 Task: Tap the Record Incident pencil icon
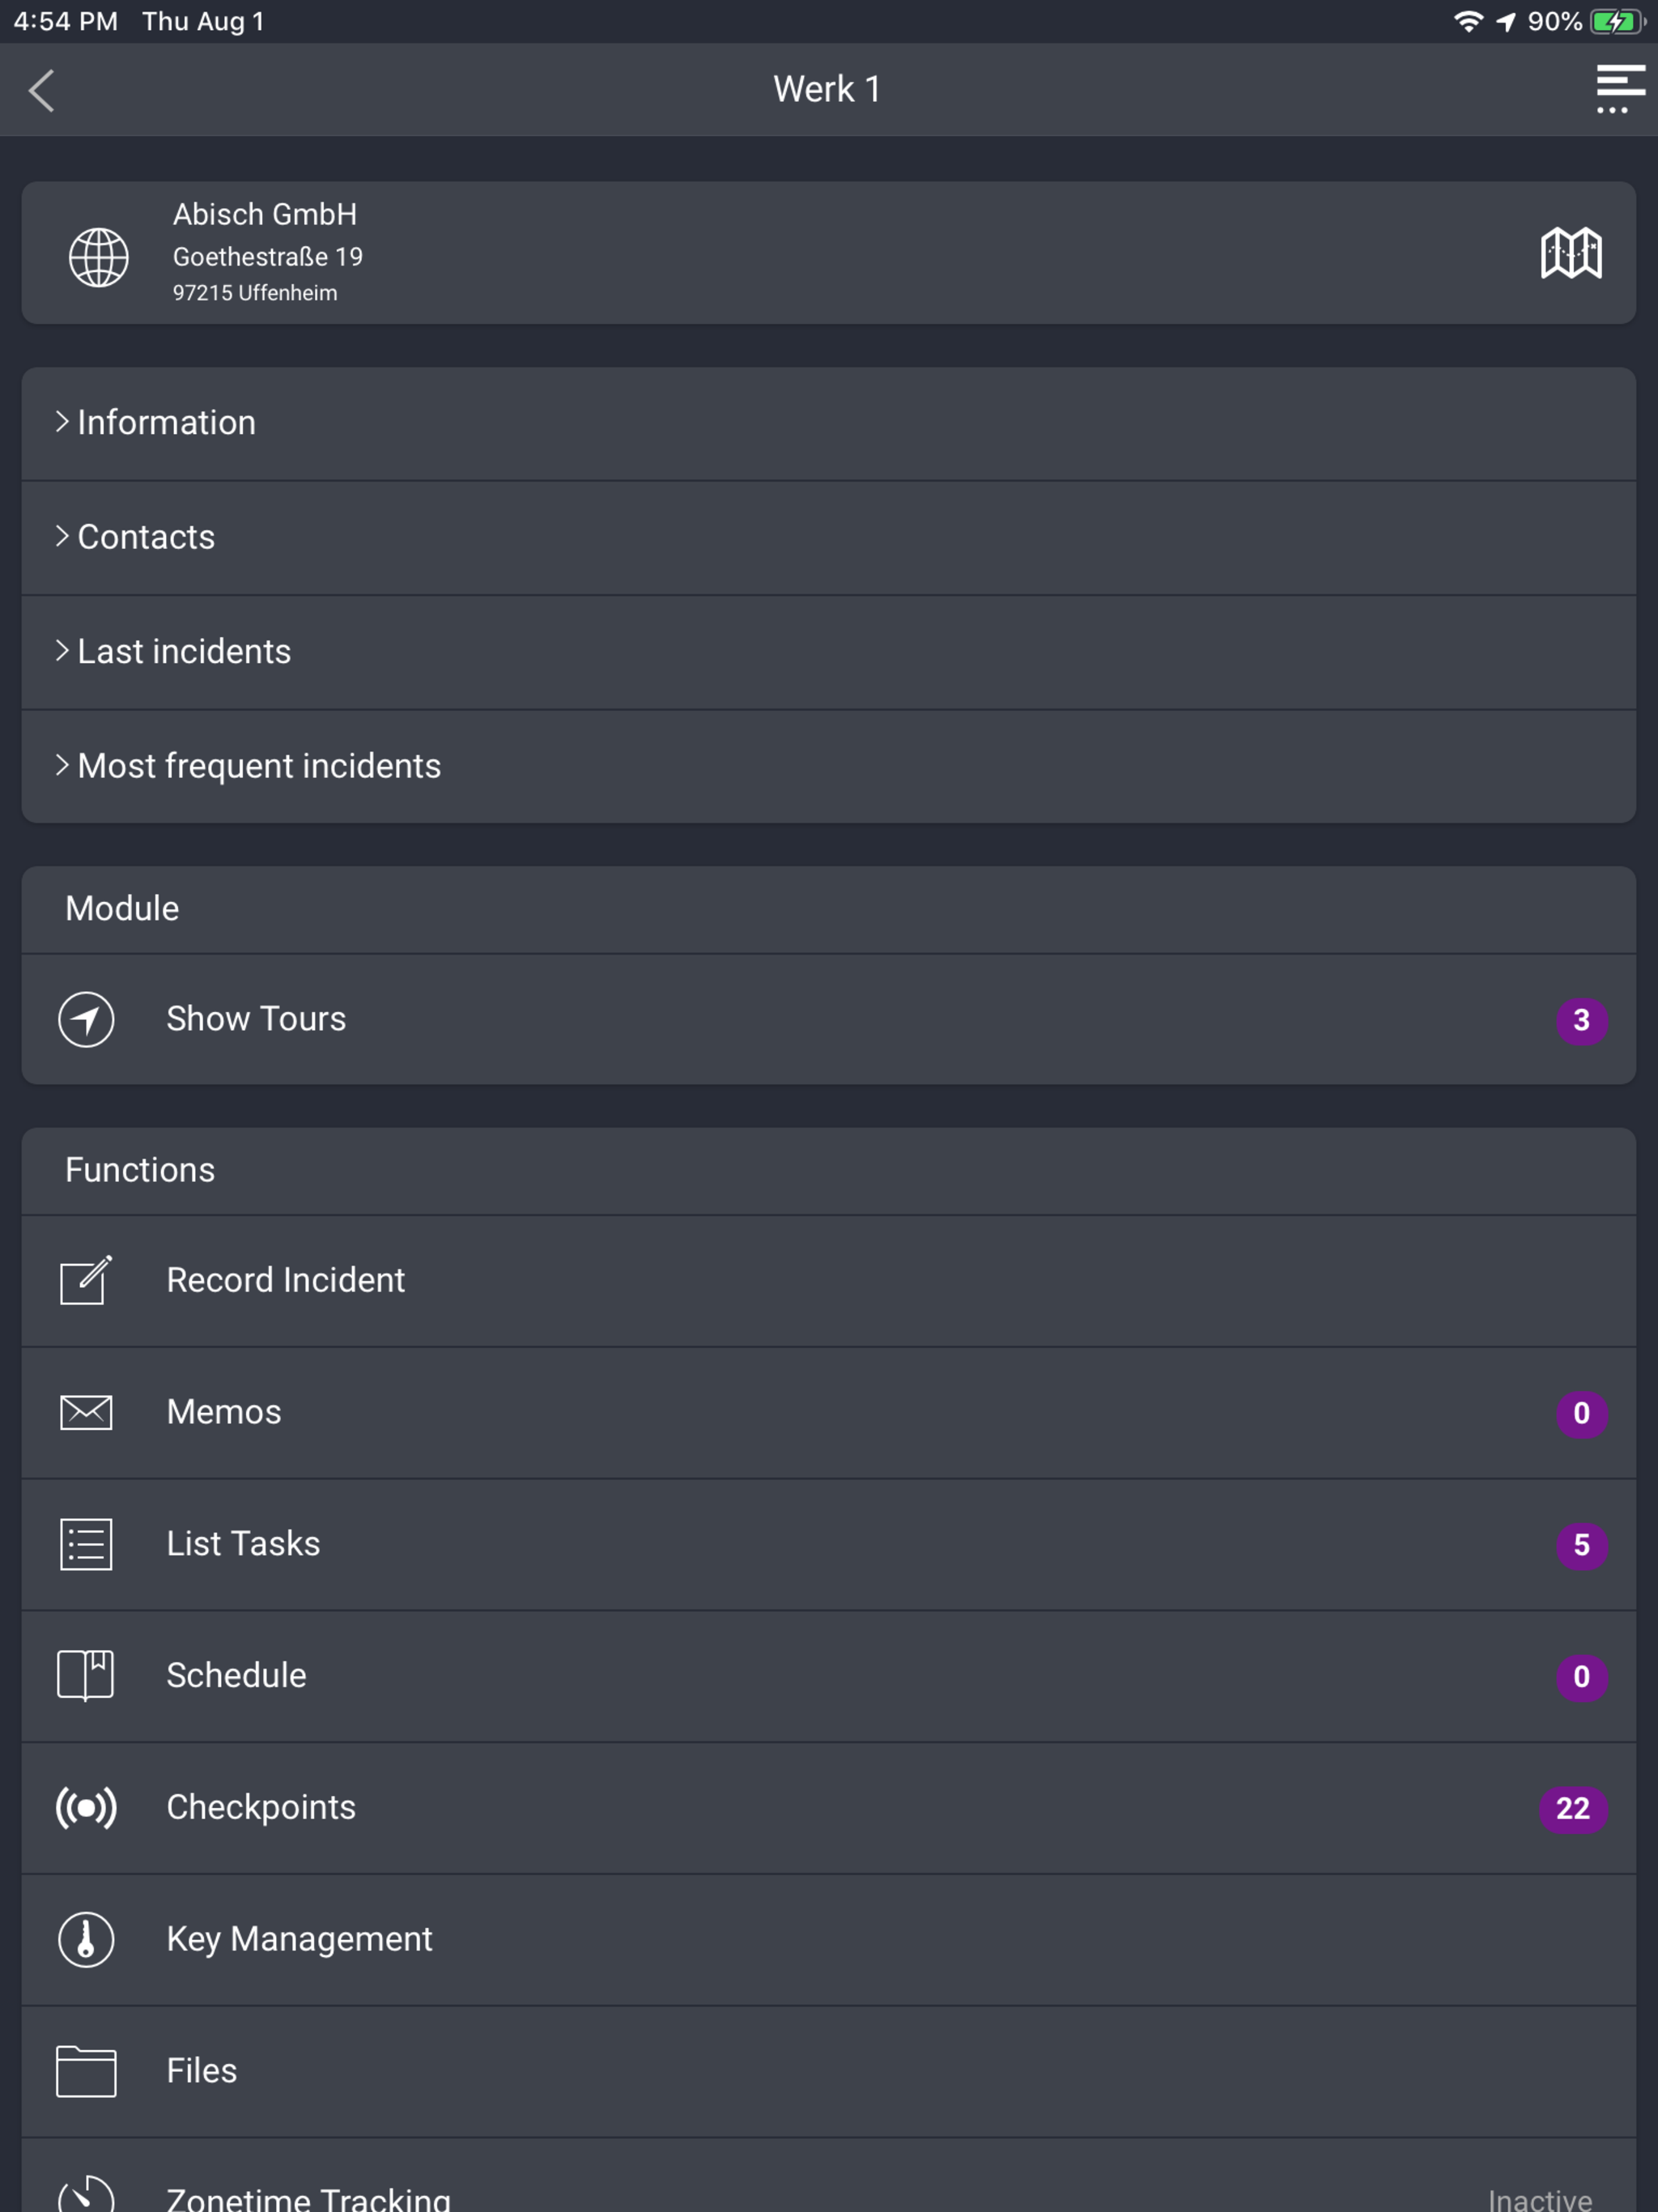point(86,1280)
